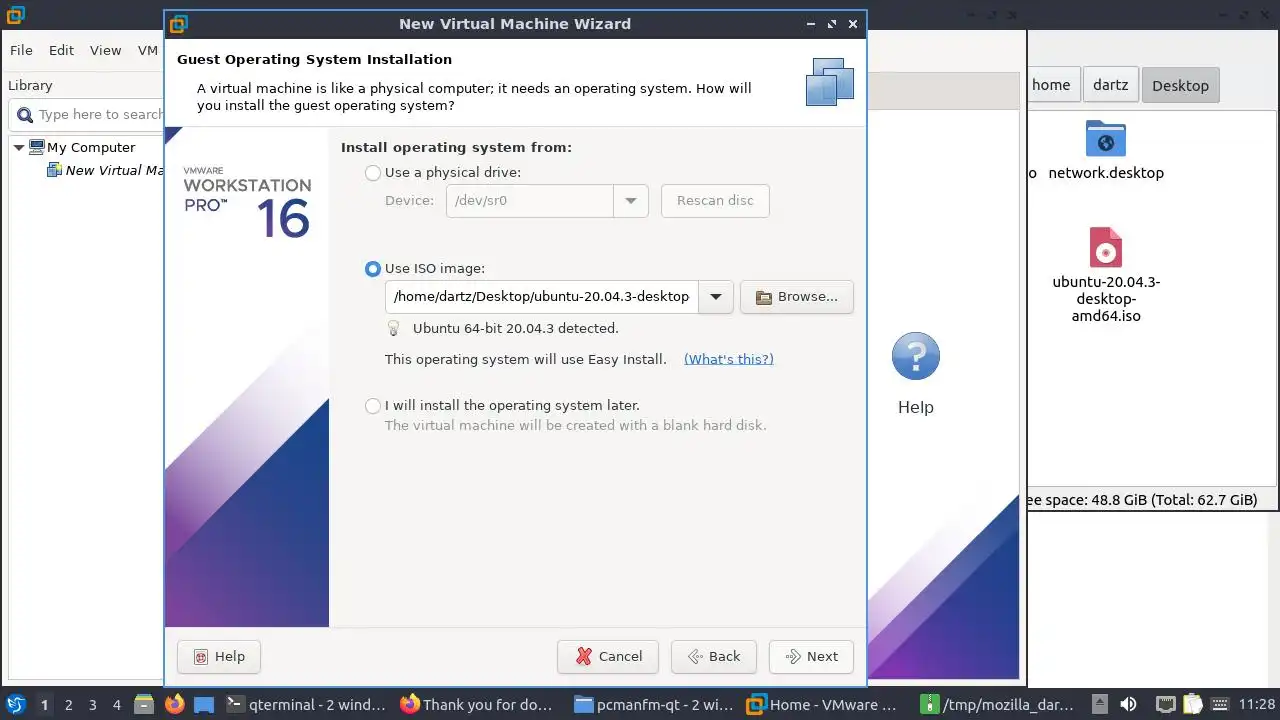Image resolution: width=1280 pixels, height=720 pixels.
Task: Click the clipboard tray icon
Action: 1193,704
